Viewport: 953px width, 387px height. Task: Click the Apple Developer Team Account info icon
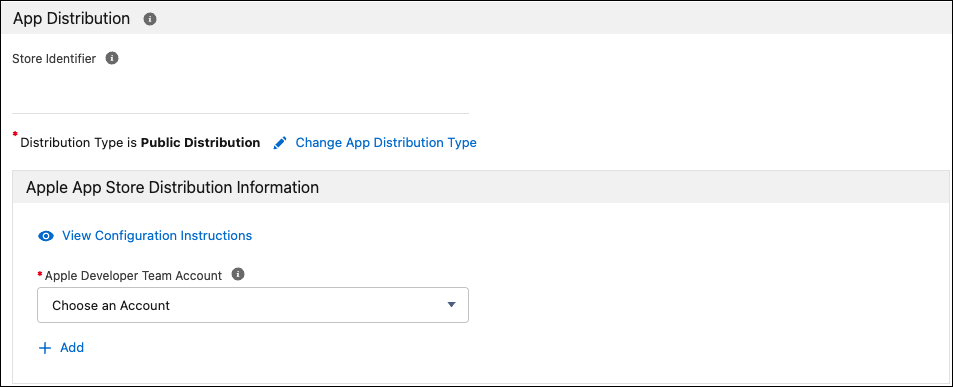click(x=239, y=274)
